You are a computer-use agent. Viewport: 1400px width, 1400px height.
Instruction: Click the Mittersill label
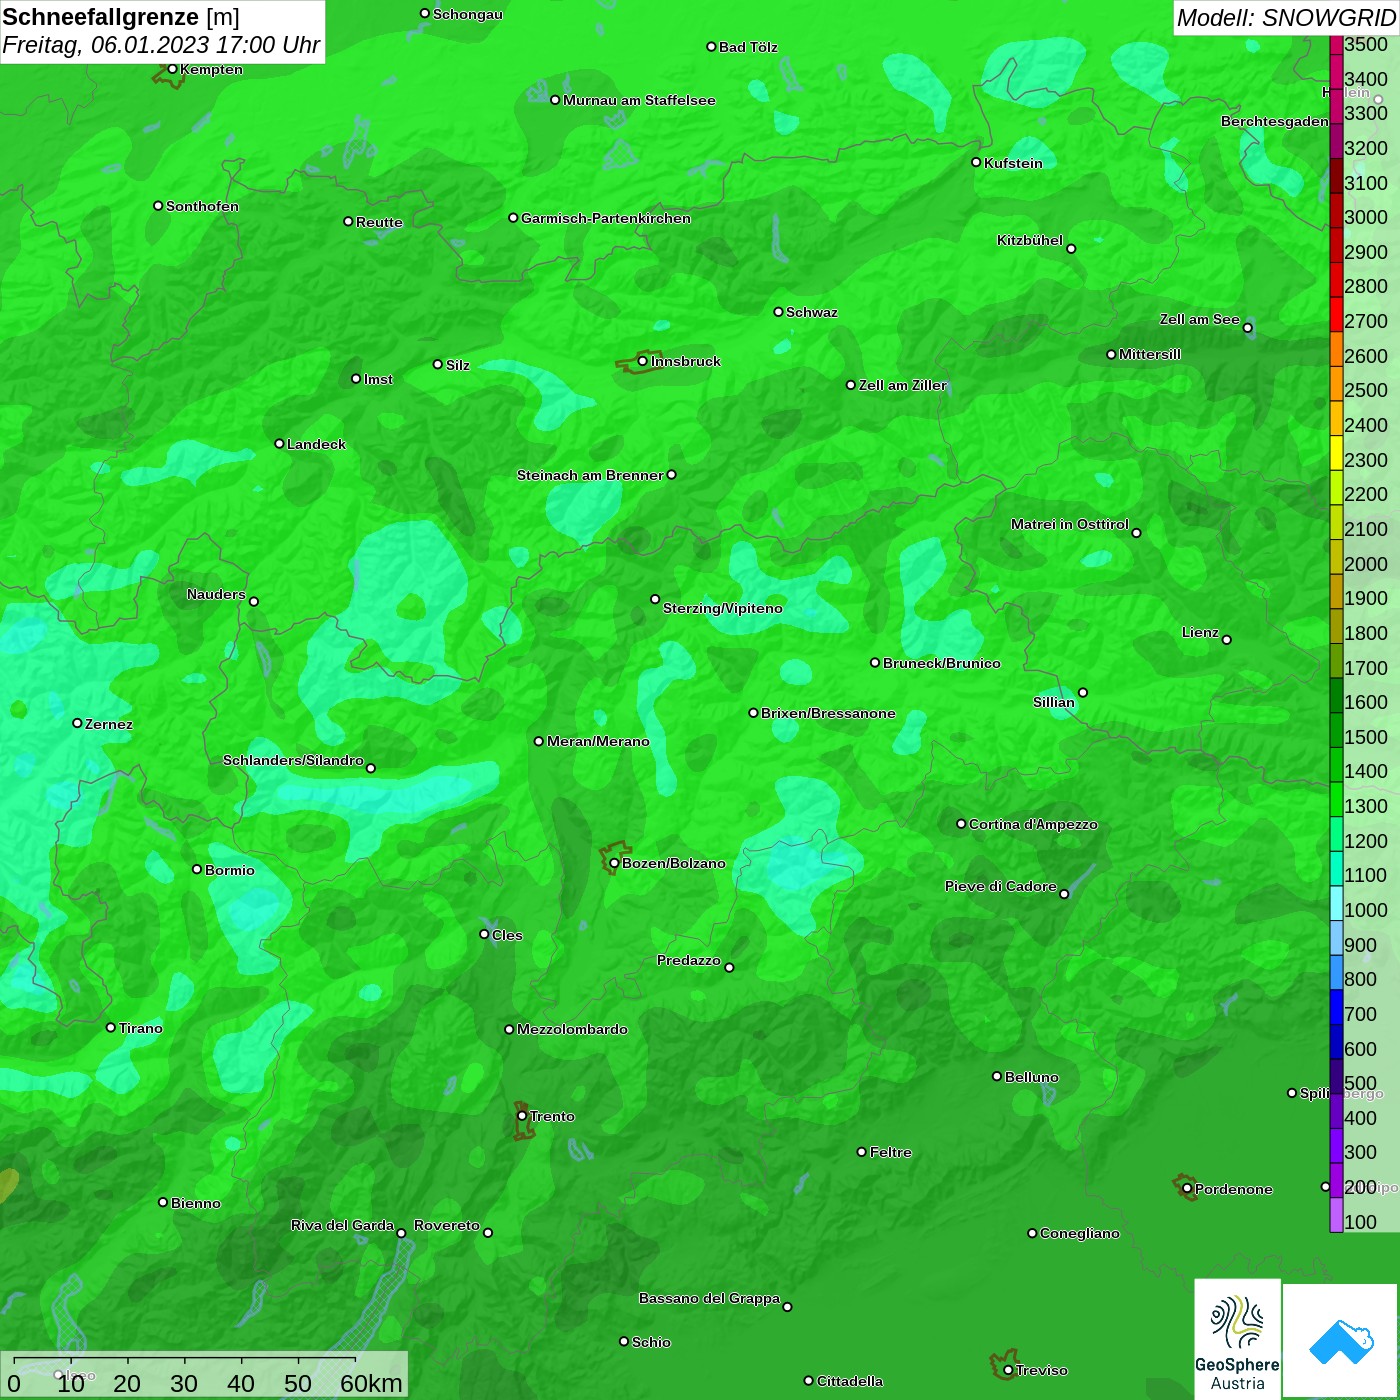(1150, 354)
